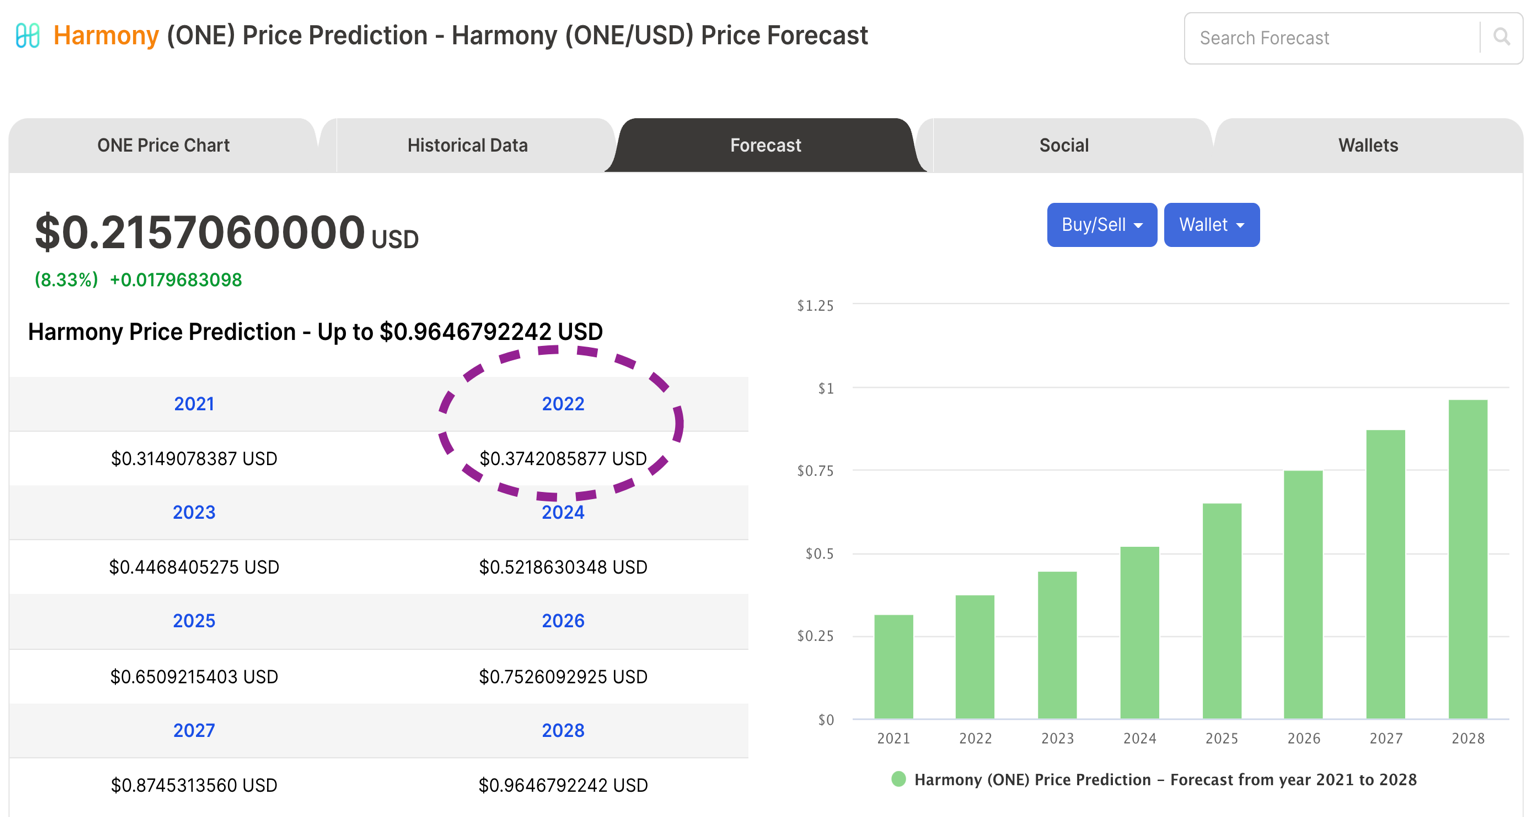Viewport: 1530px width, 817px height.
Task: Open the 2023 prediction link
Action: pos(194,512)
